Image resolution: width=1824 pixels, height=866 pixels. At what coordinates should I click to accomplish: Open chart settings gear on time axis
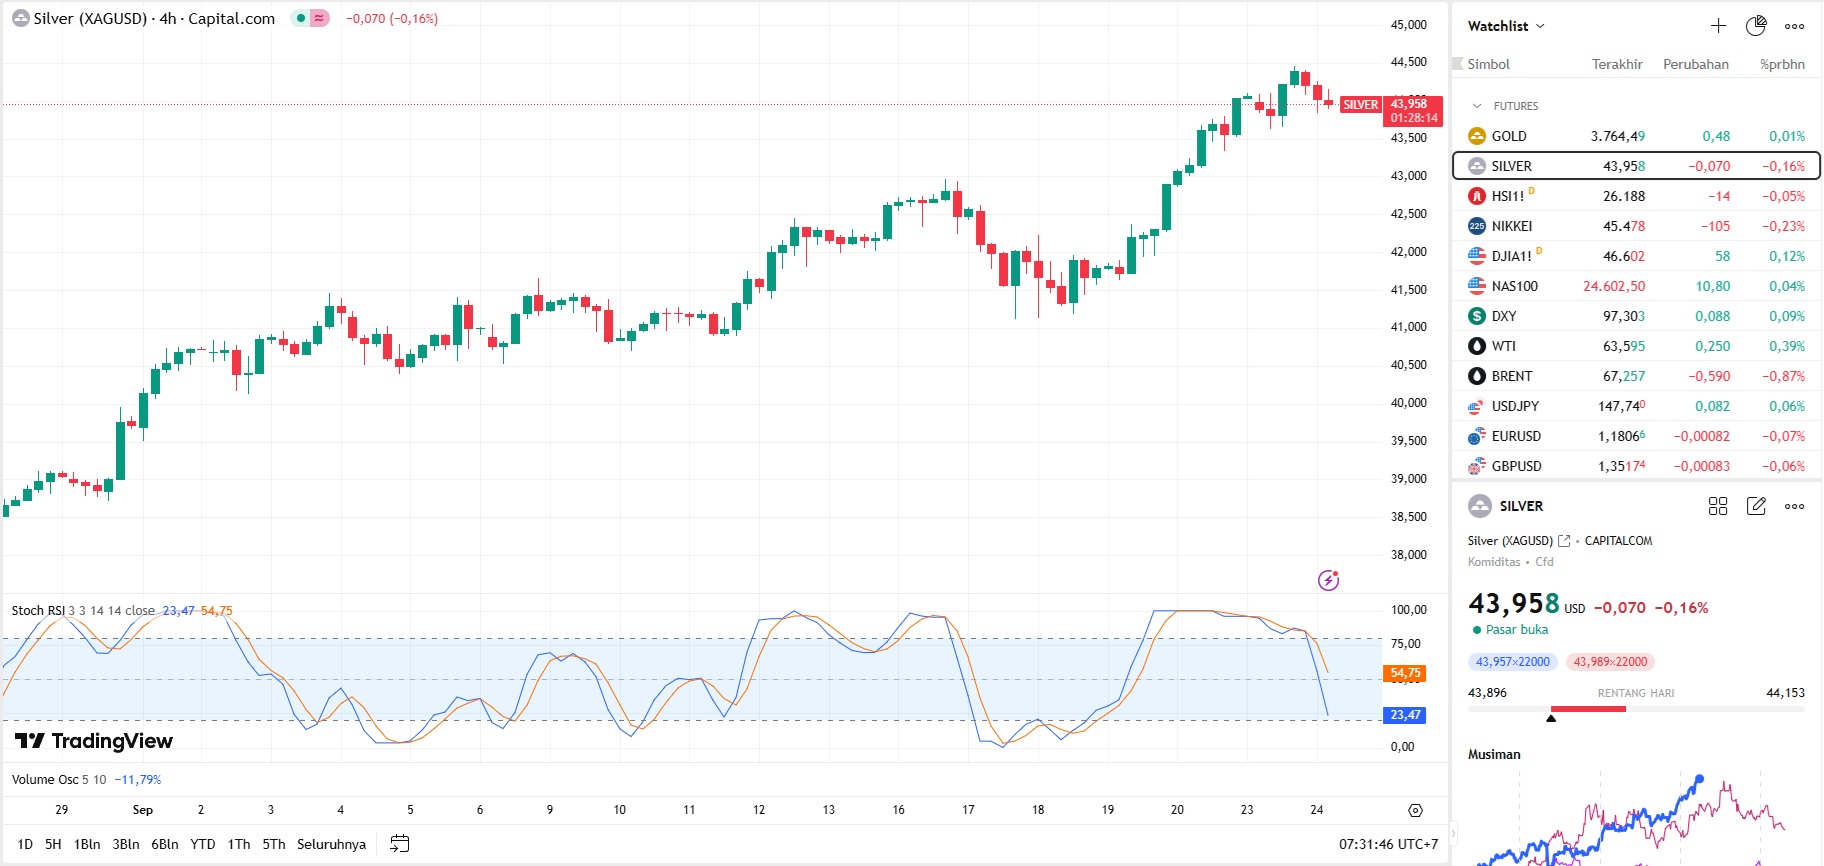pyautogui.click(x=1415, y=810)
